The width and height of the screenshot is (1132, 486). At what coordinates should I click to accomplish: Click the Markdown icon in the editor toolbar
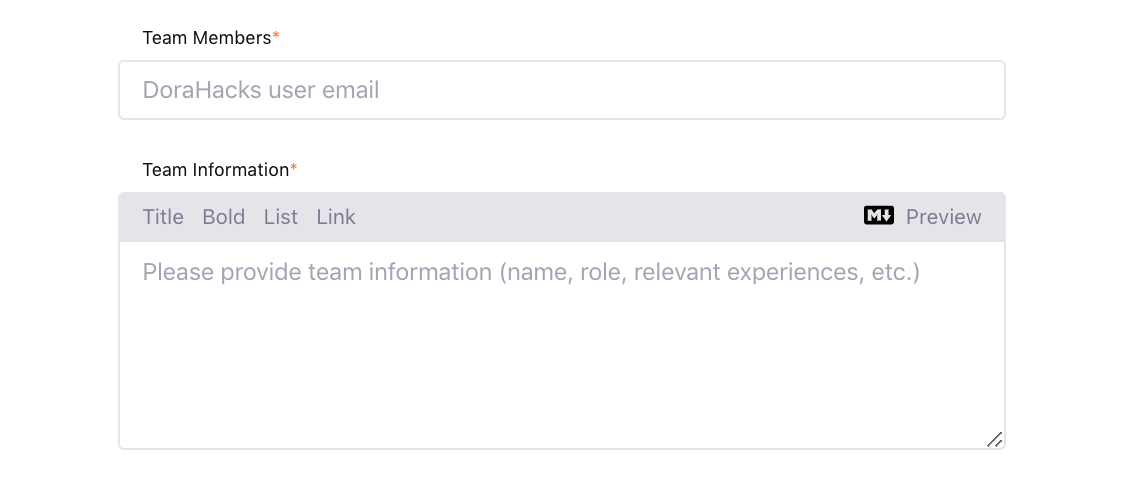[x=878, y=216]
